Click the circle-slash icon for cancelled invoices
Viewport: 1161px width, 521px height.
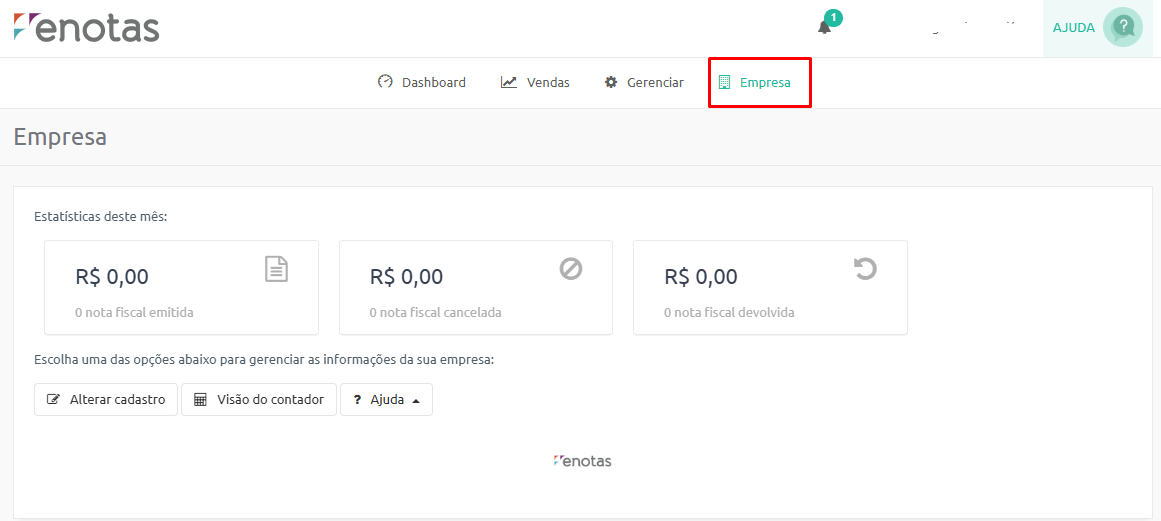click(571, 269)
